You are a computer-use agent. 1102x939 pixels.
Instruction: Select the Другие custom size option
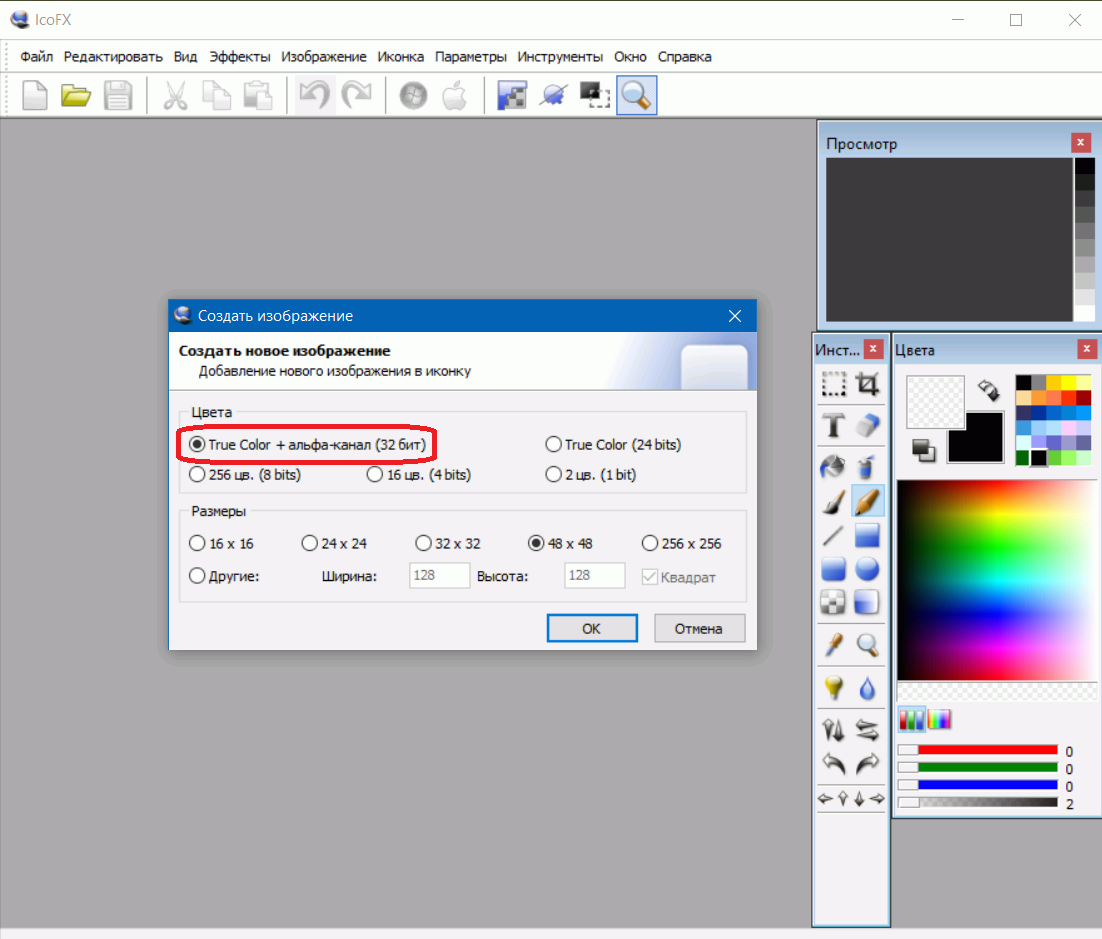point(224,576)
